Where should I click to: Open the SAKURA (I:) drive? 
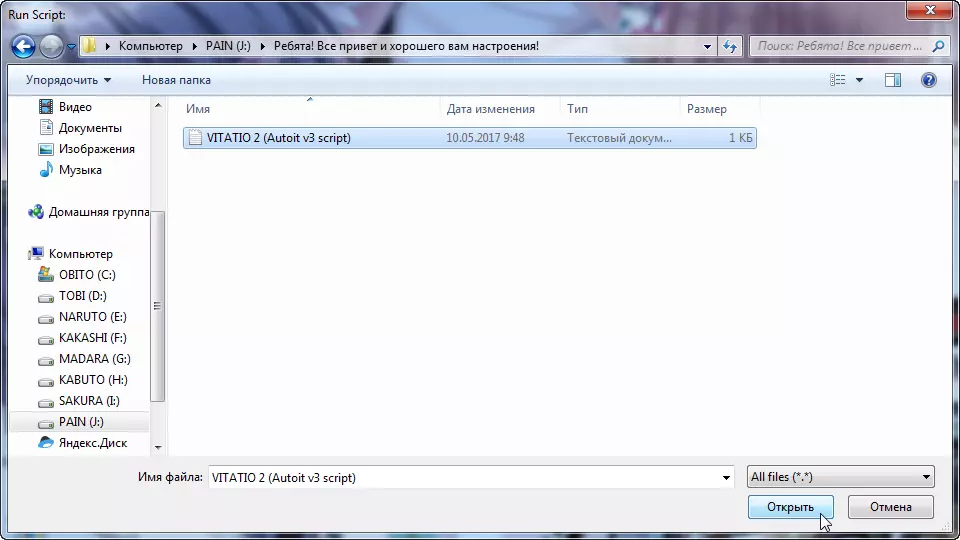tap(89, 401)
